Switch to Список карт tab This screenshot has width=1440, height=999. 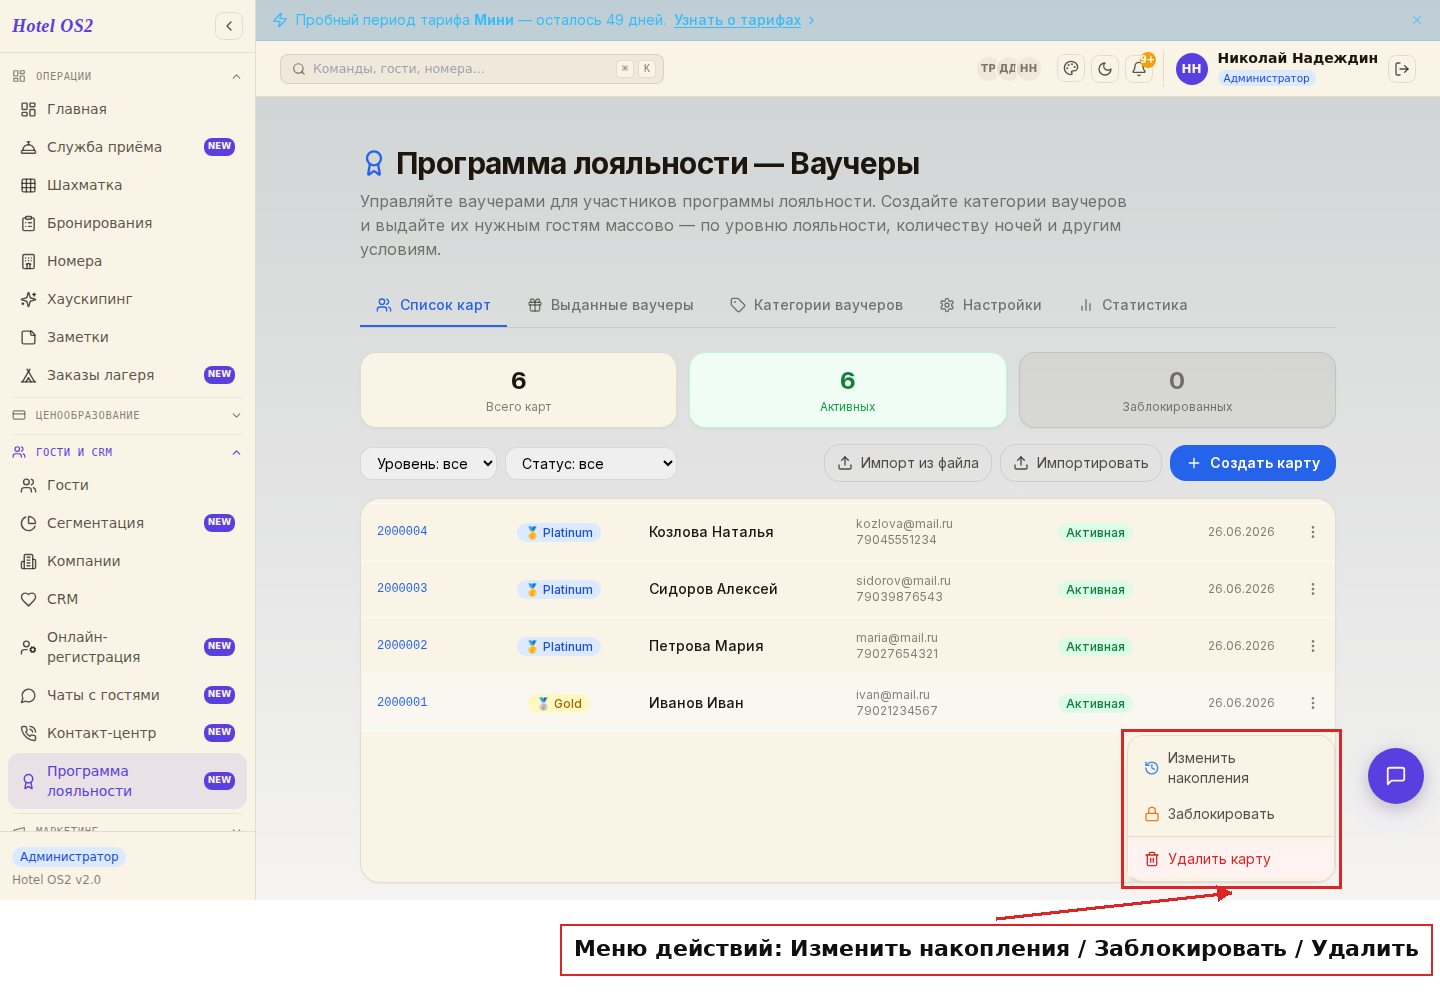[x=433, y=305]
